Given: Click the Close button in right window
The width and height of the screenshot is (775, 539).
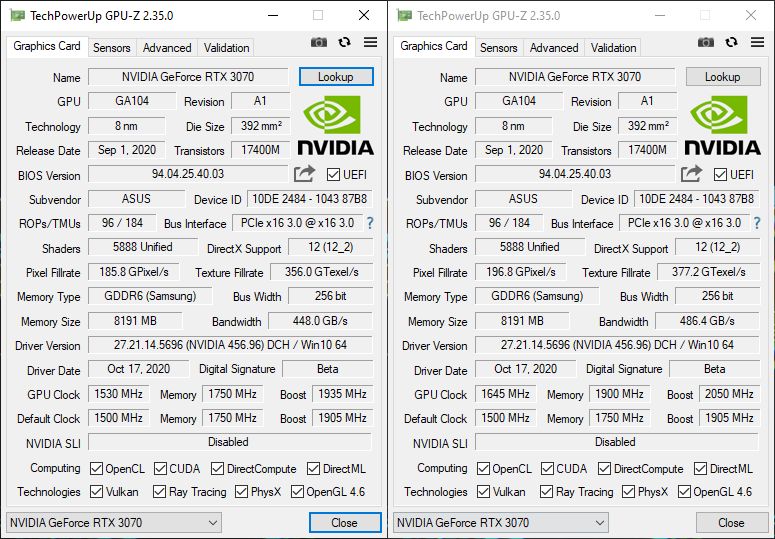Looking at the screenshot, I should 732,523.
